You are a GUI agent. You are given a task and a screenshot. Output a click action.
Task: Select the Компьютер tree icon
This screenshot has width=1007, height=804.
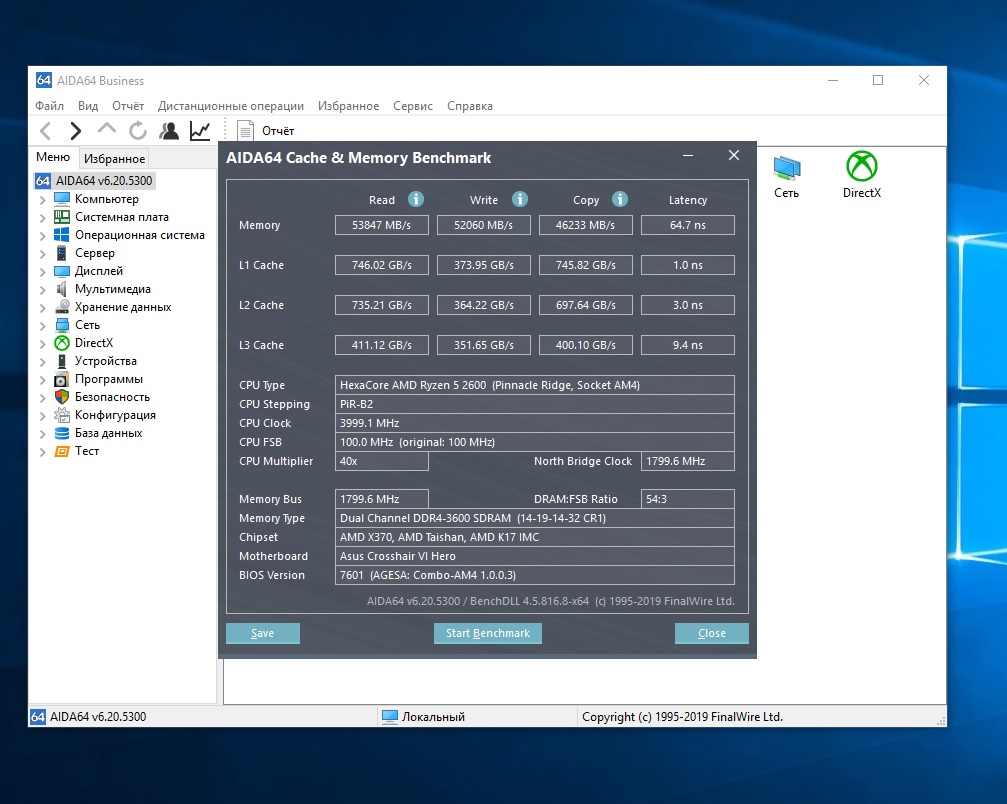point(62,198)
